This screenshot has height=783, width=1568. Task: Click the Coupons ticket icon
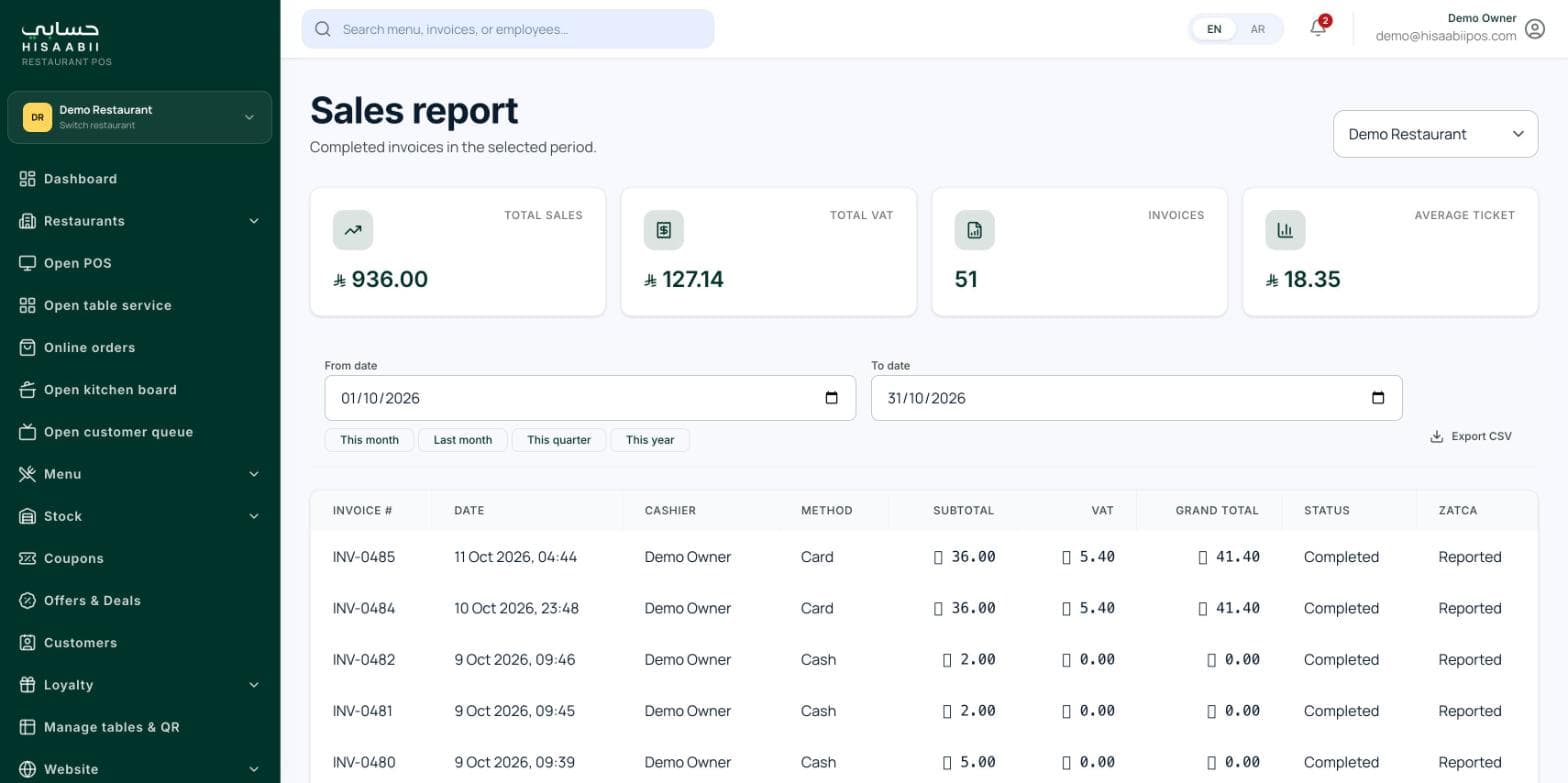pos(27,558)
